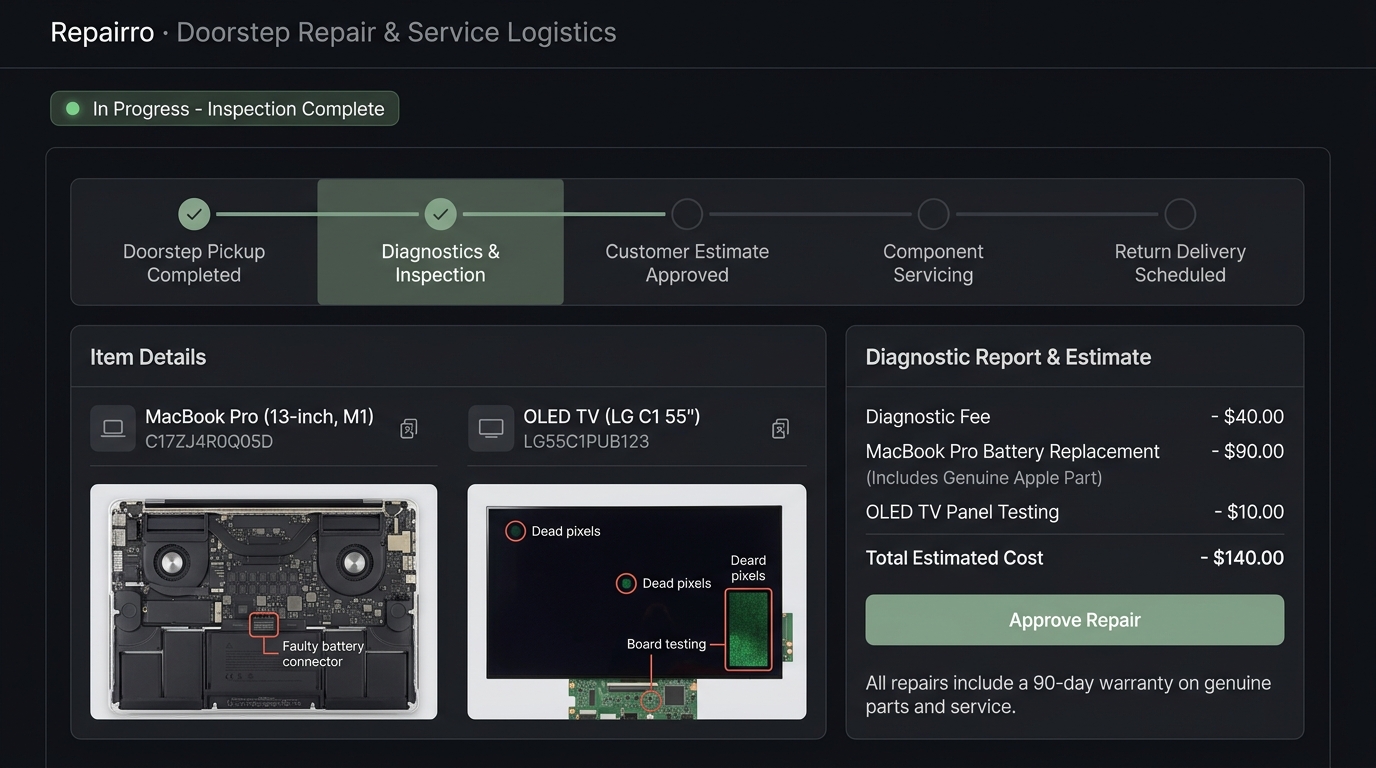
Task: Click the Faulty battery connector annotation
Action: pos(323,654)
